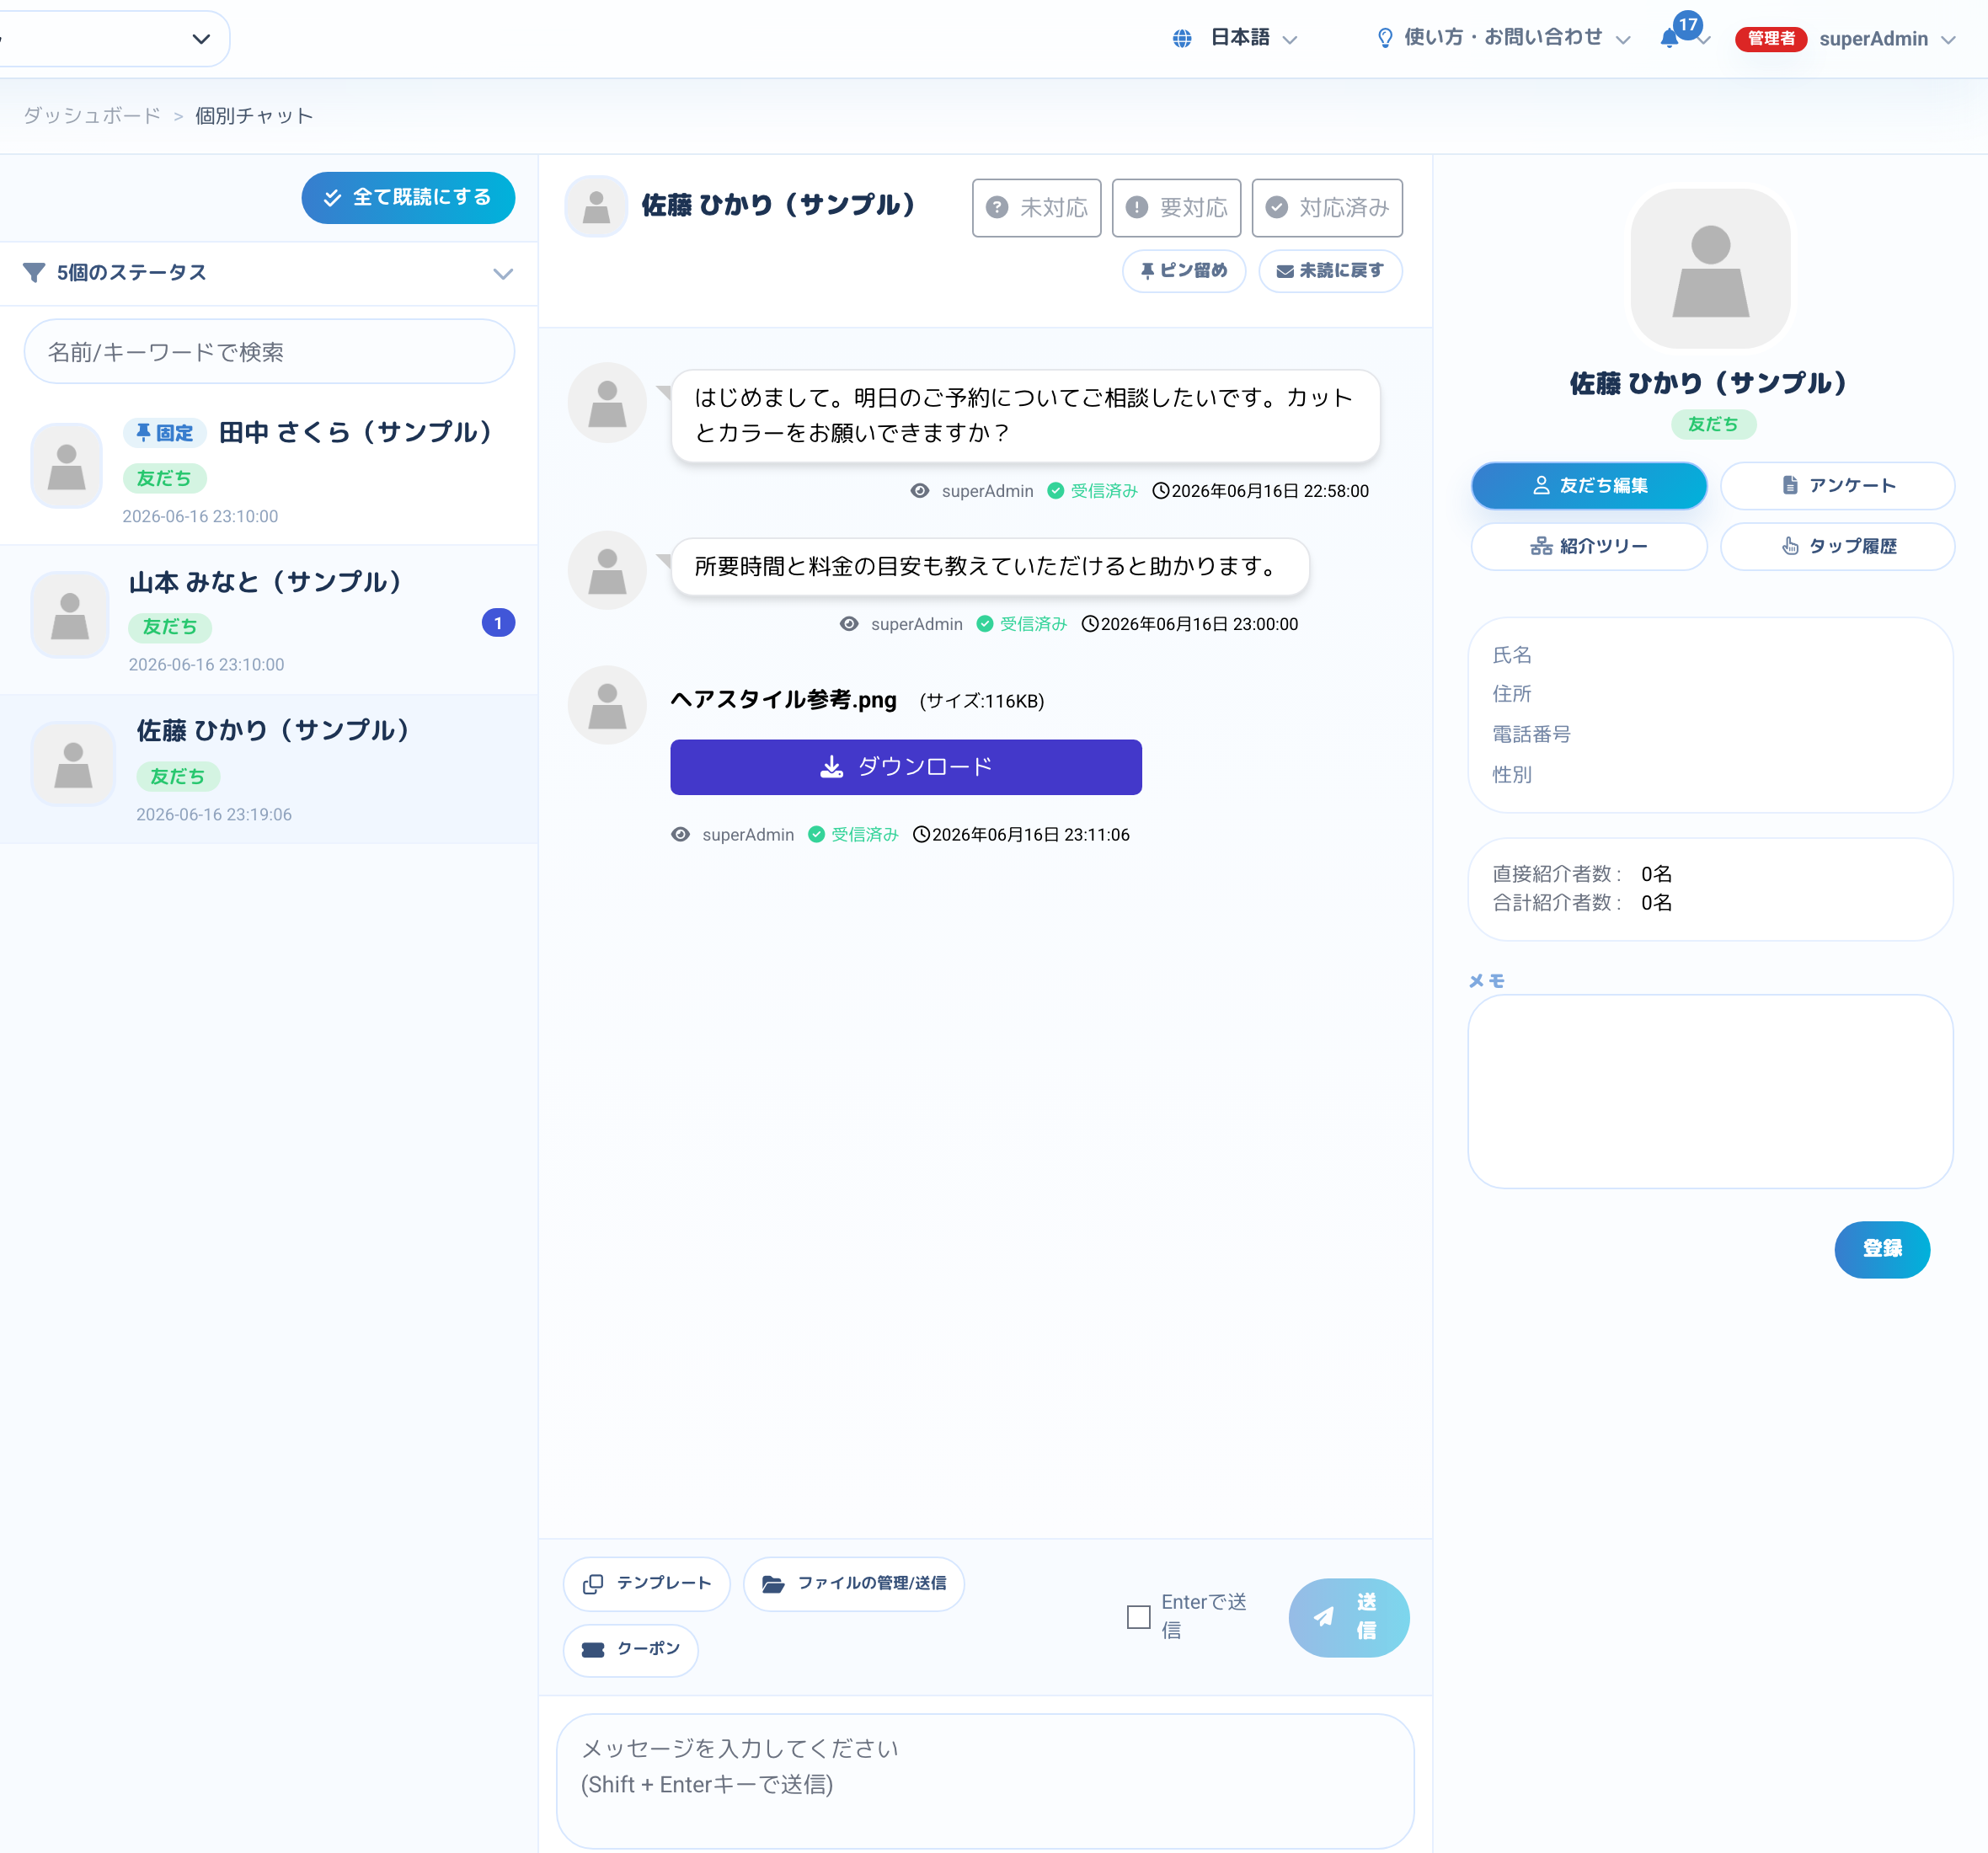Screen dimensions: 1988x1853
Task: Click 田中 さくら avatar in chat list
Action: click(67, 465)
